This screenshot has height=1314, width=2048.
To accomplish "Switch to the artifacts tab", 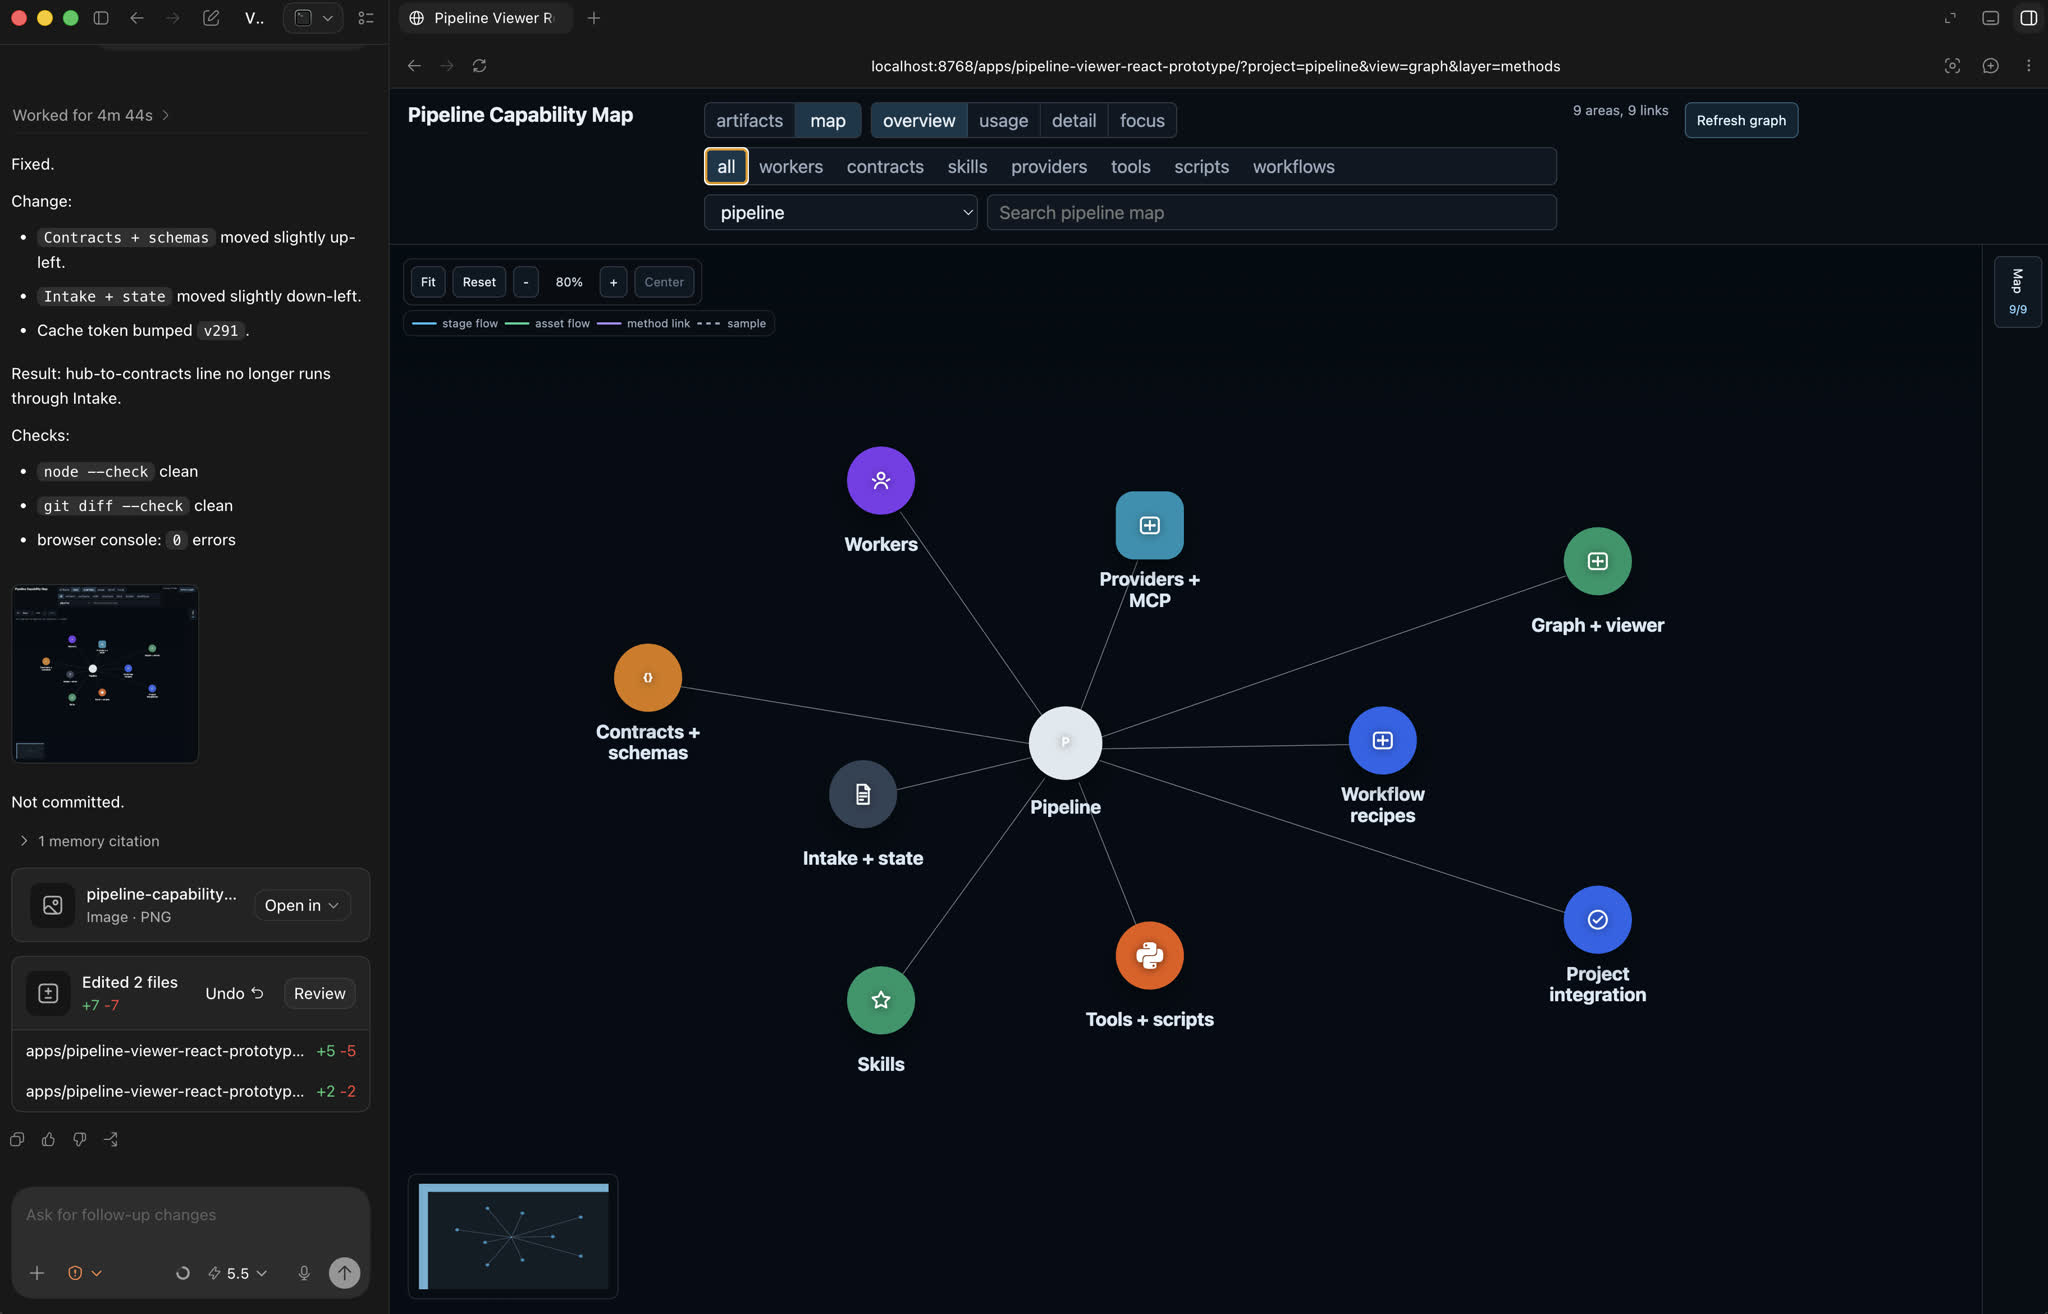I will click(x=749, y=120).
